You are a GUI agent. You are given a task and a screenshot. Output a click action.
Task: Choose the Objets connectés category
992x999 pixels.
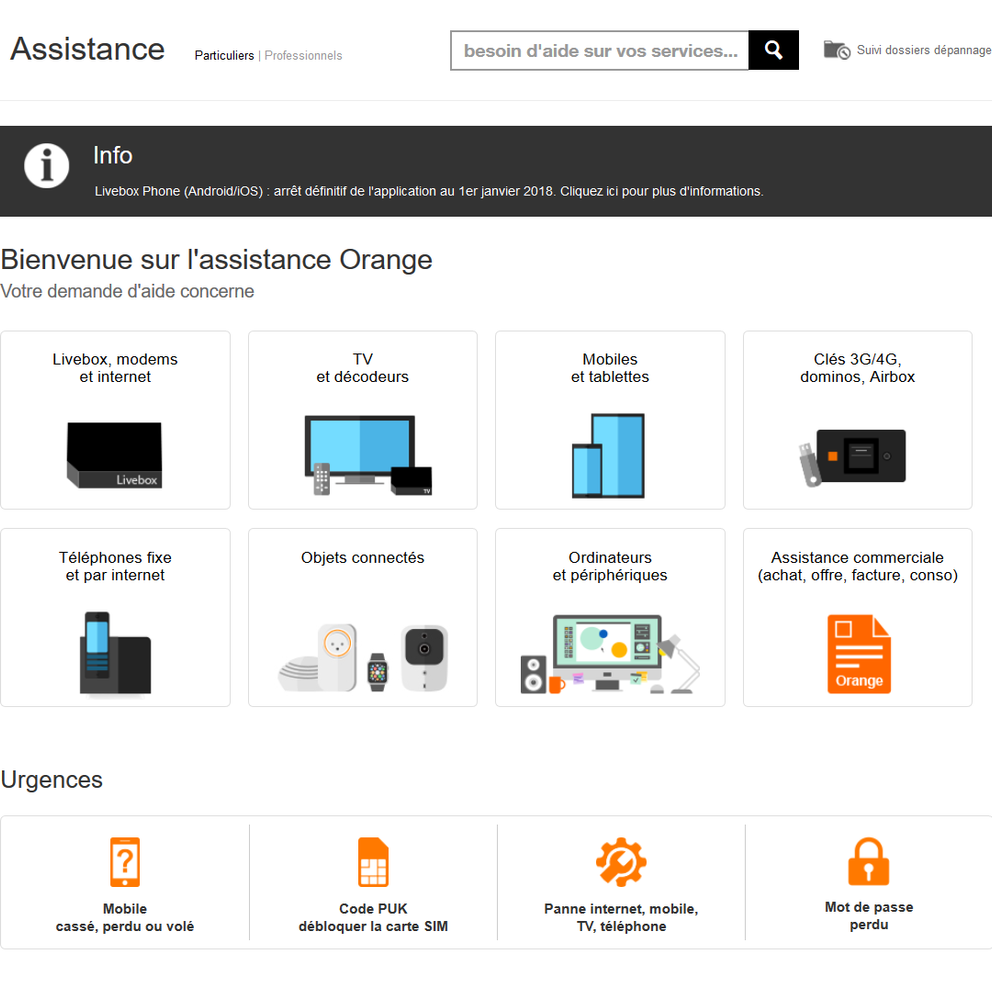(x=362, y=617)
